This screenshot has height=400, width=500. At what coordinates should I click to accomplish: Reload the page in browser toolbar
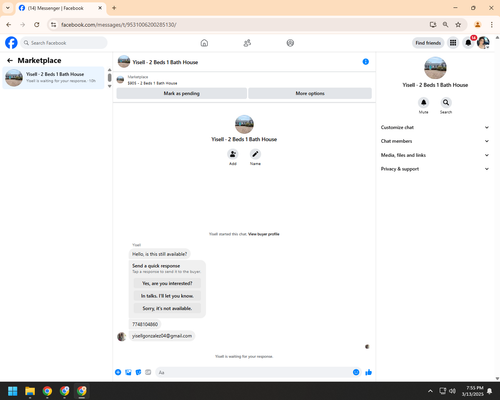click(37, 25)
